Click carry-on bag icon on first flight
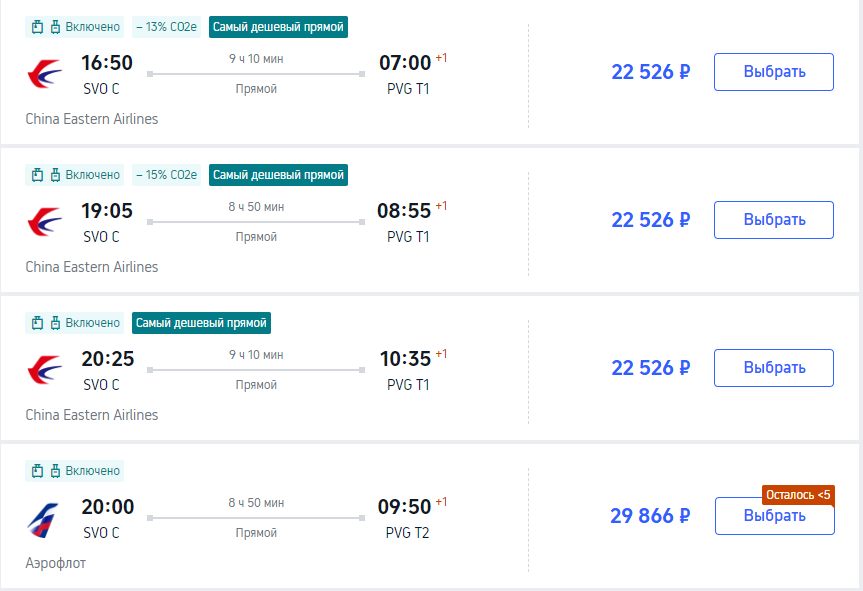This screenshot has height=591, width=863. 37,27
